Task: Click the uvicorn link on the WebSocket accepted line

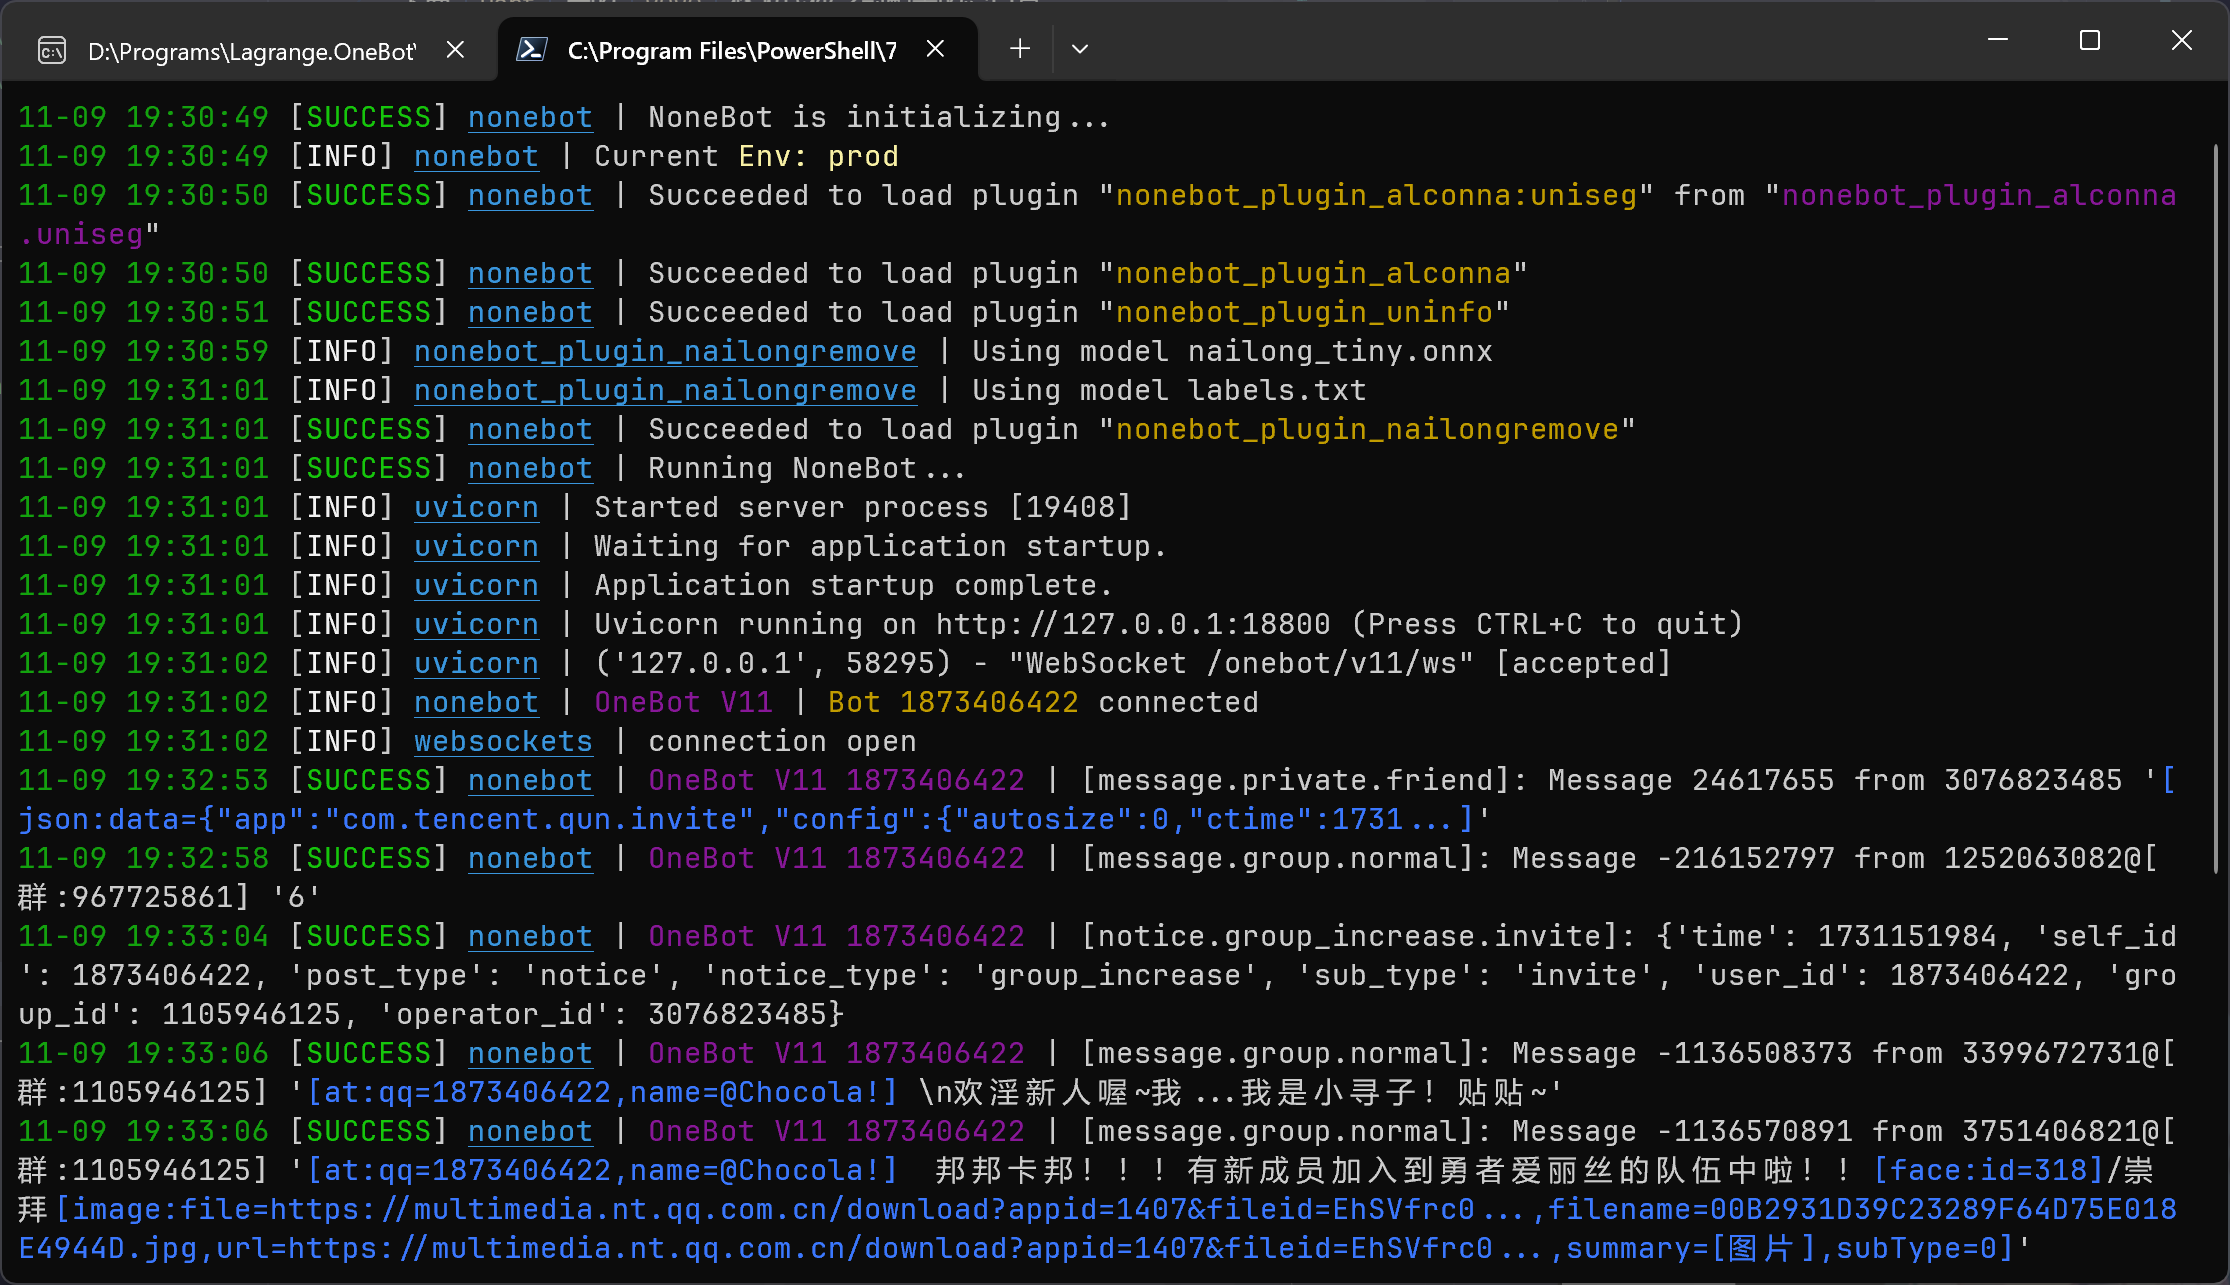Action: [x=476, y=664]
